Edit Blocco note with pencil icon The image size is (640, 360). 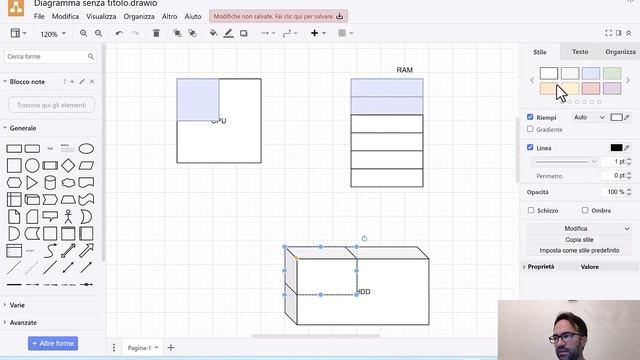click(82, 82)
